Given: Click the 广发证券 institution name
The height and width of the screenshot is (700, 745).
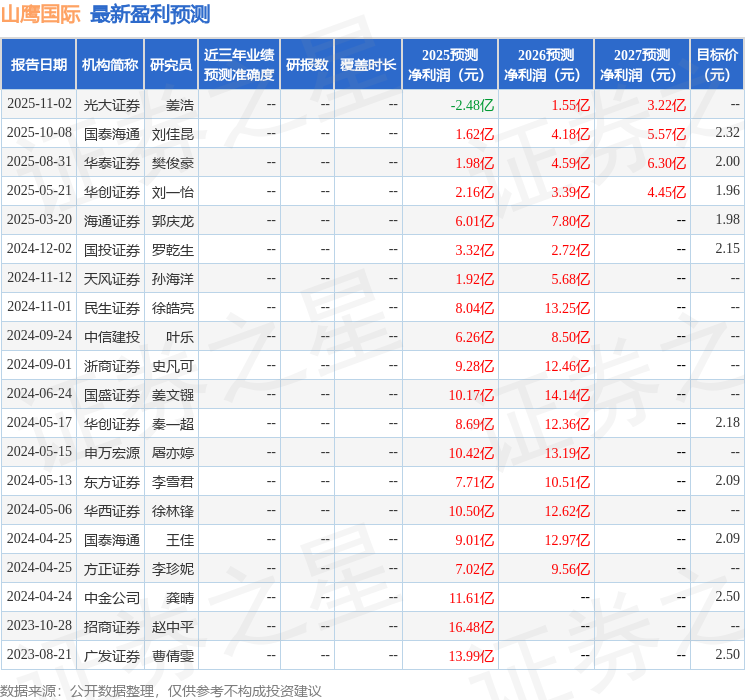Looking at the screenshot, I should 111,656.
